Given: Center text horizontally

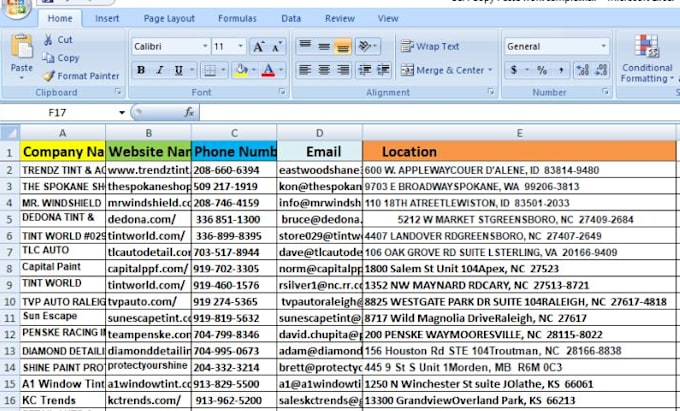Looking at the screenshot, I should [x=324, y=70].
